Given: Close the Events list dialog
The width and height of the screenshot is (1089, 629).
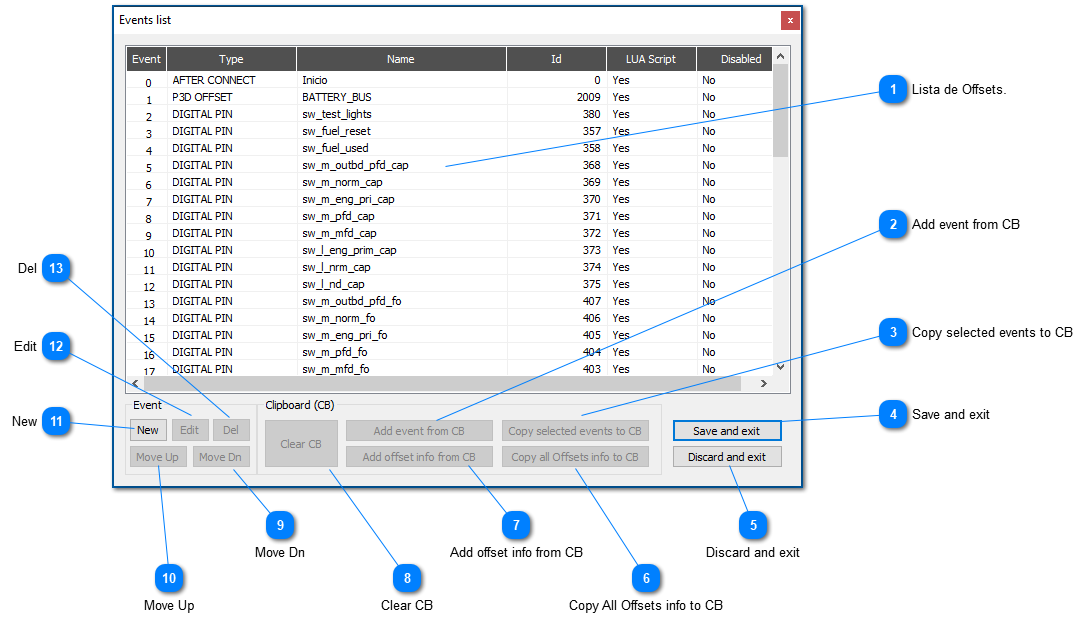Looking at the screenshot, I should 790,20.
